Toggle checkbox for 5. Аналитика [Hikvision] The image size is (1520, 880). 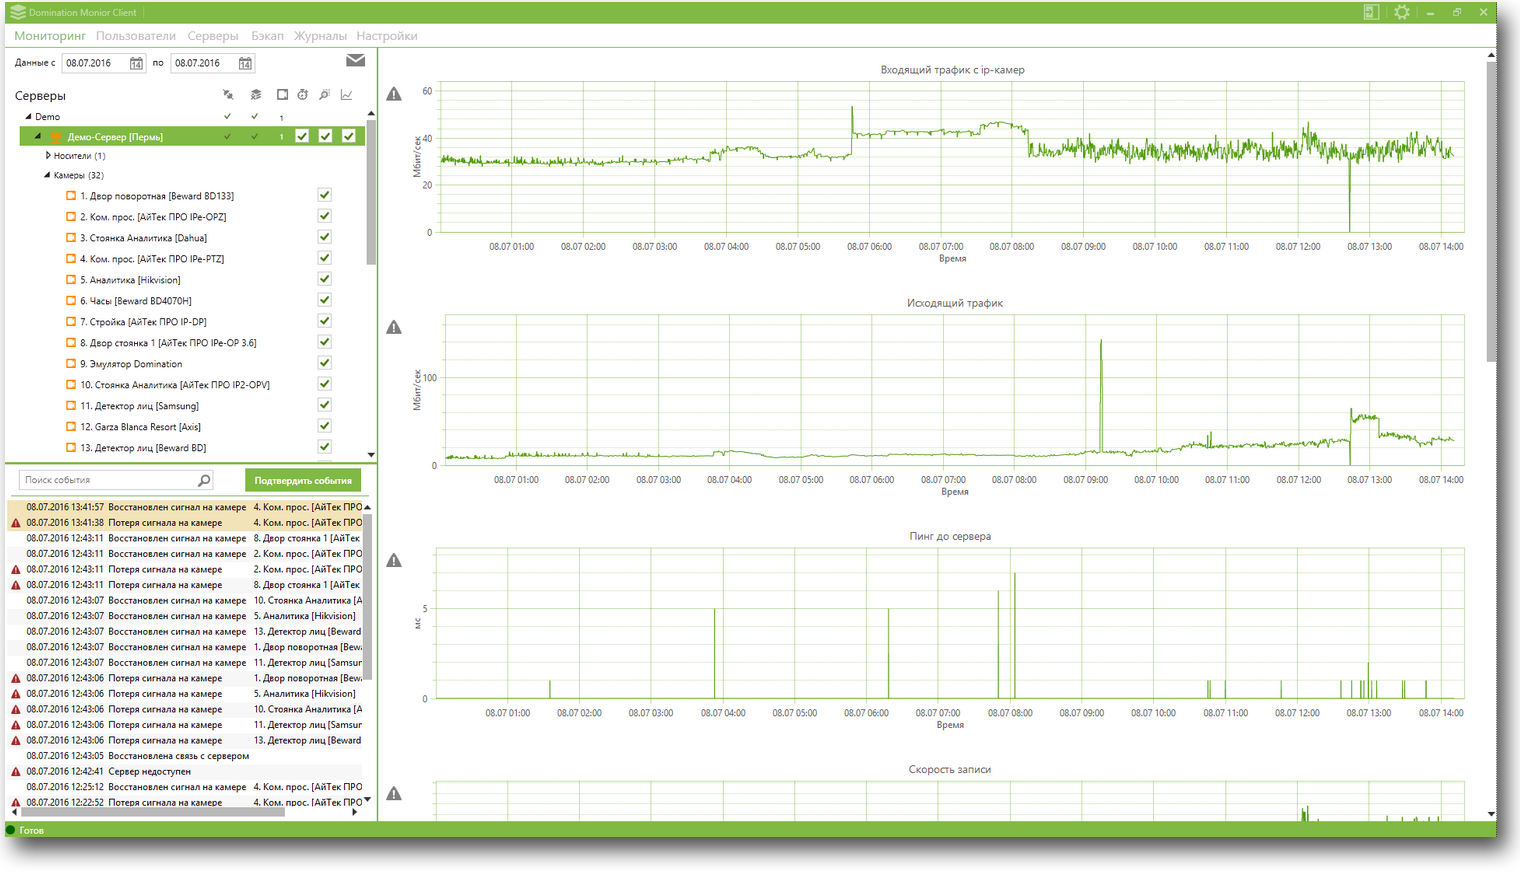(325, 279)
